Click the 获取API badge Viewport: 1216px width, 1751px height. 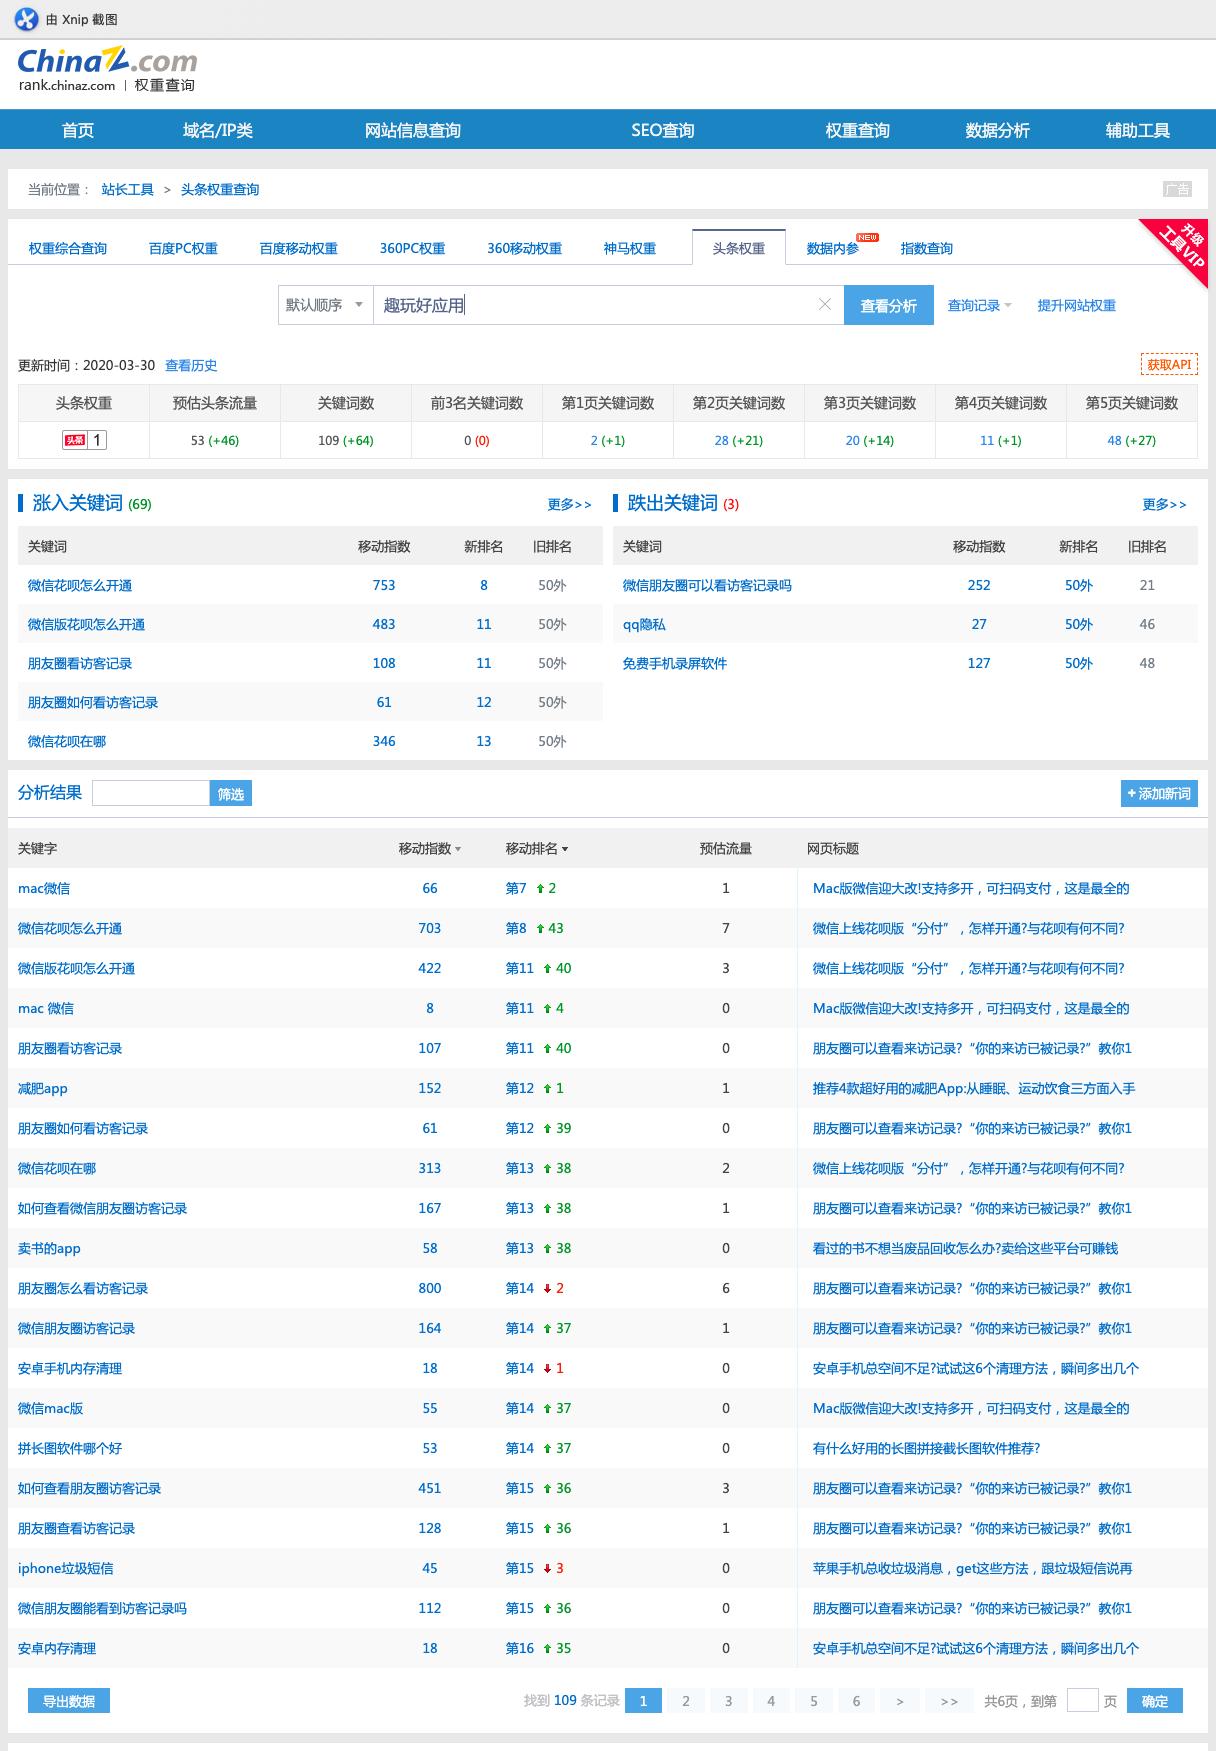pyautogui.click(x=1168, y=365)
